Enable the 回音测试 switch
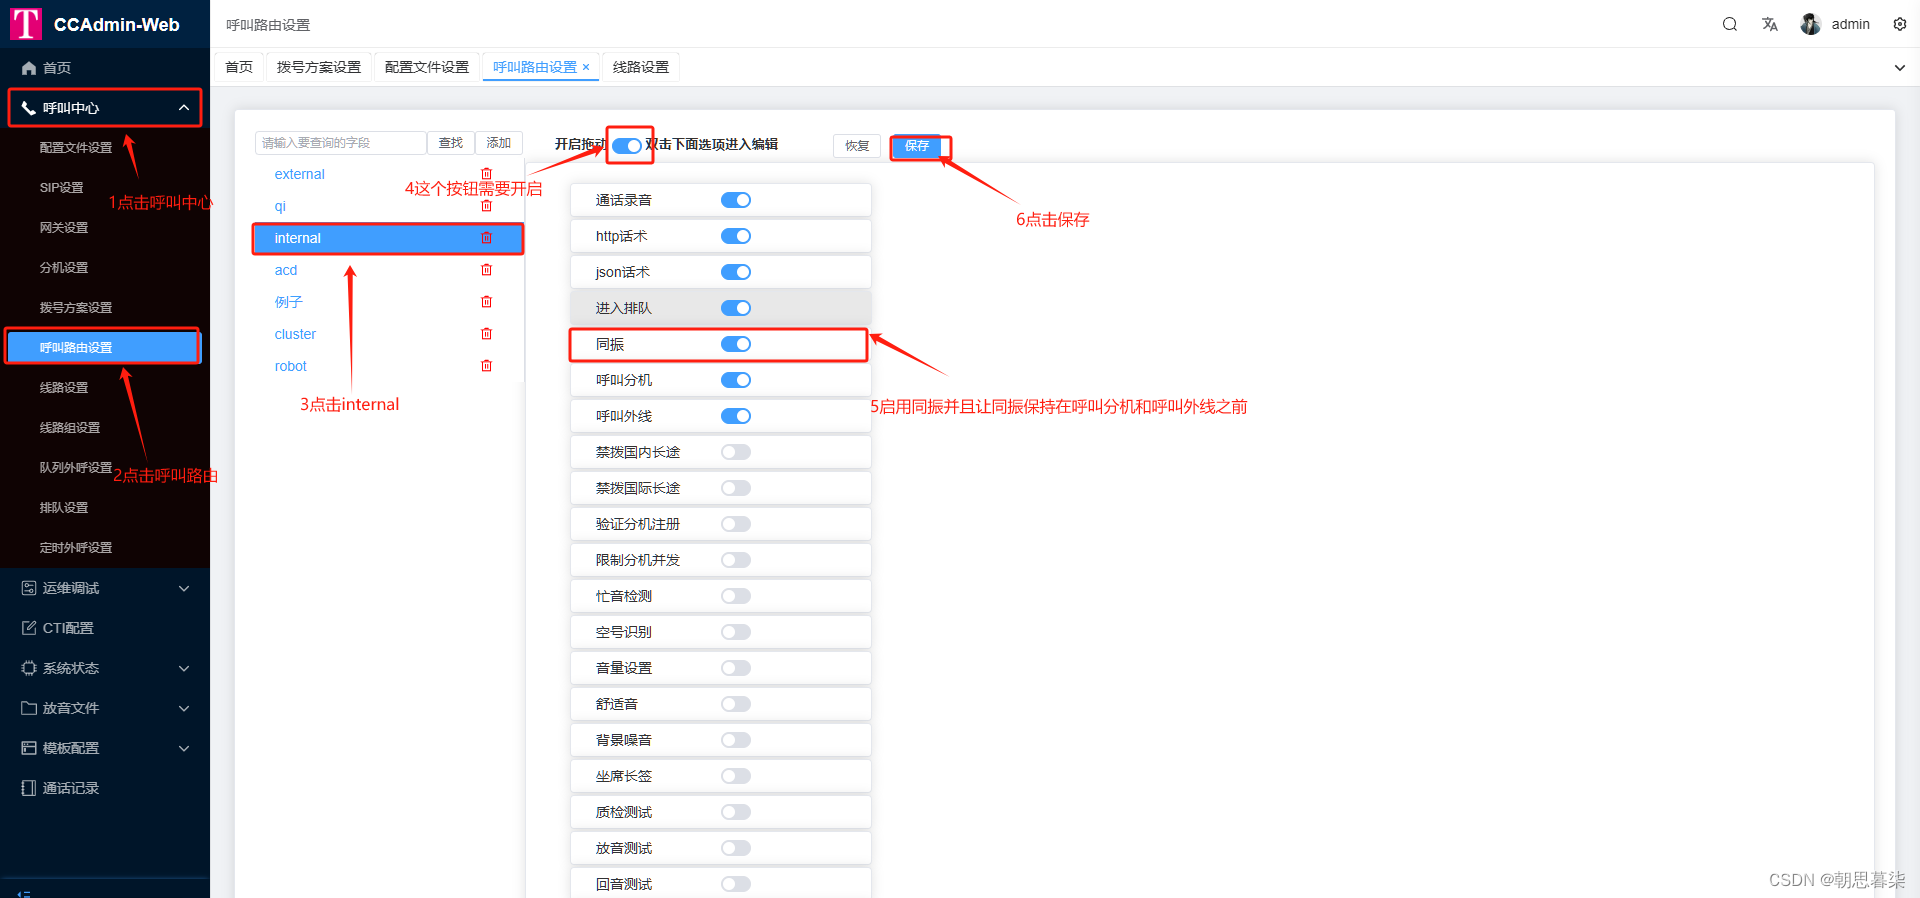This screenshot has width=1920, height=898. [x=736, y=884]
